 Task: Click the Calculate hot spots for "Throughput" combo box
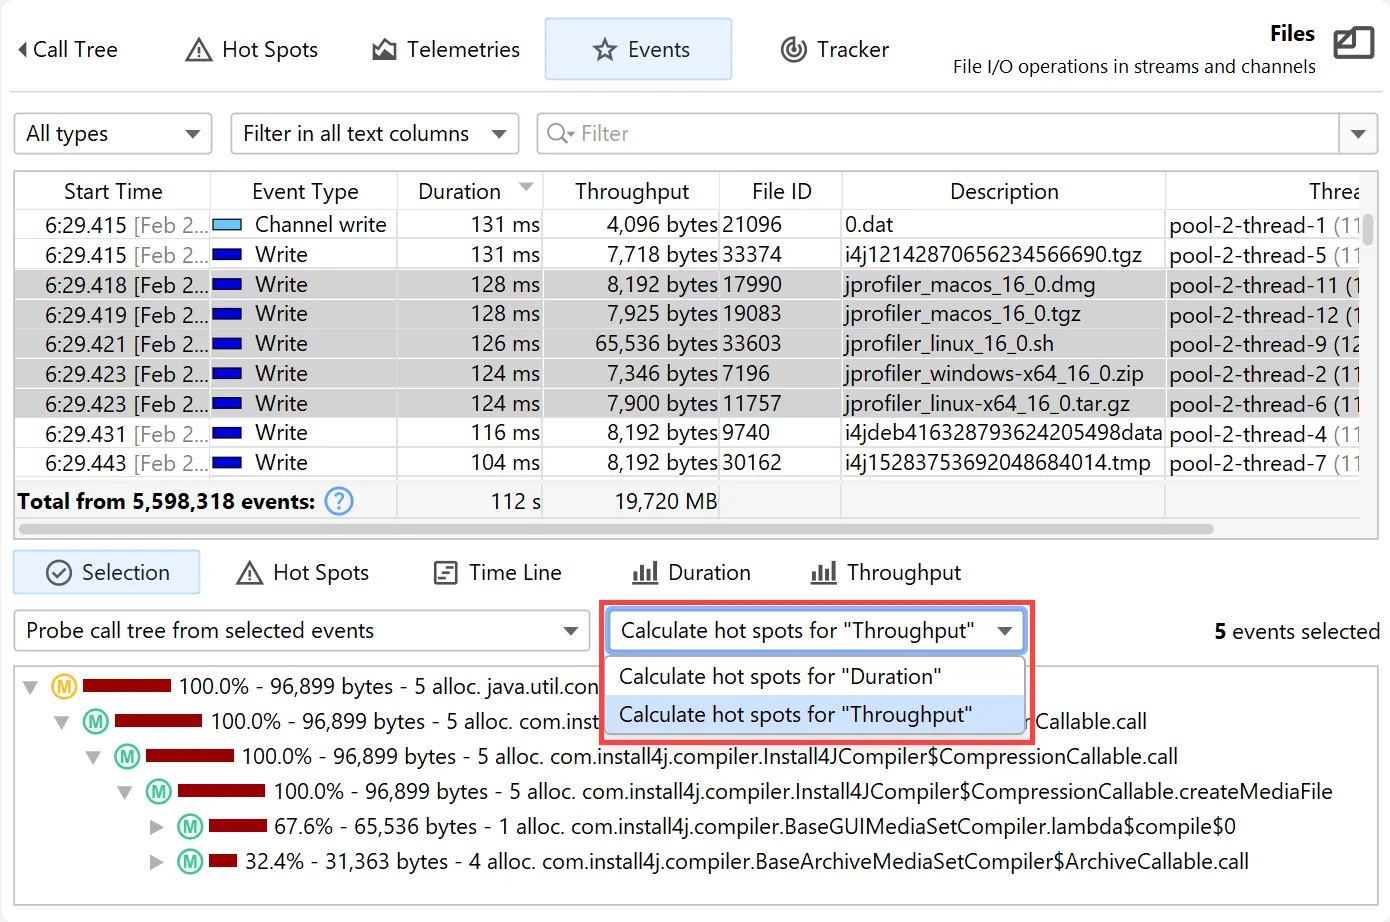click(816, 631)
